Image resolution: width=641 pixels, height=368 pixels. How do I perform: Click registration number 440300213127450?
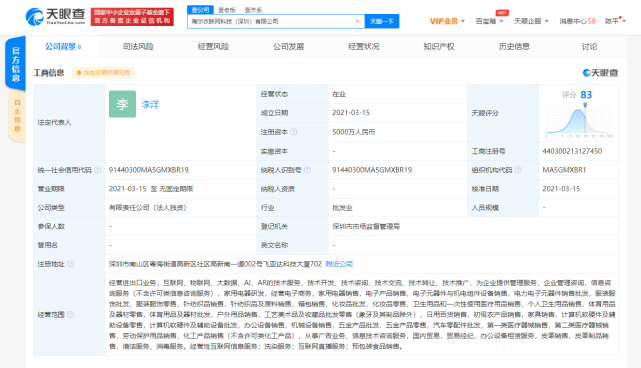572,151
